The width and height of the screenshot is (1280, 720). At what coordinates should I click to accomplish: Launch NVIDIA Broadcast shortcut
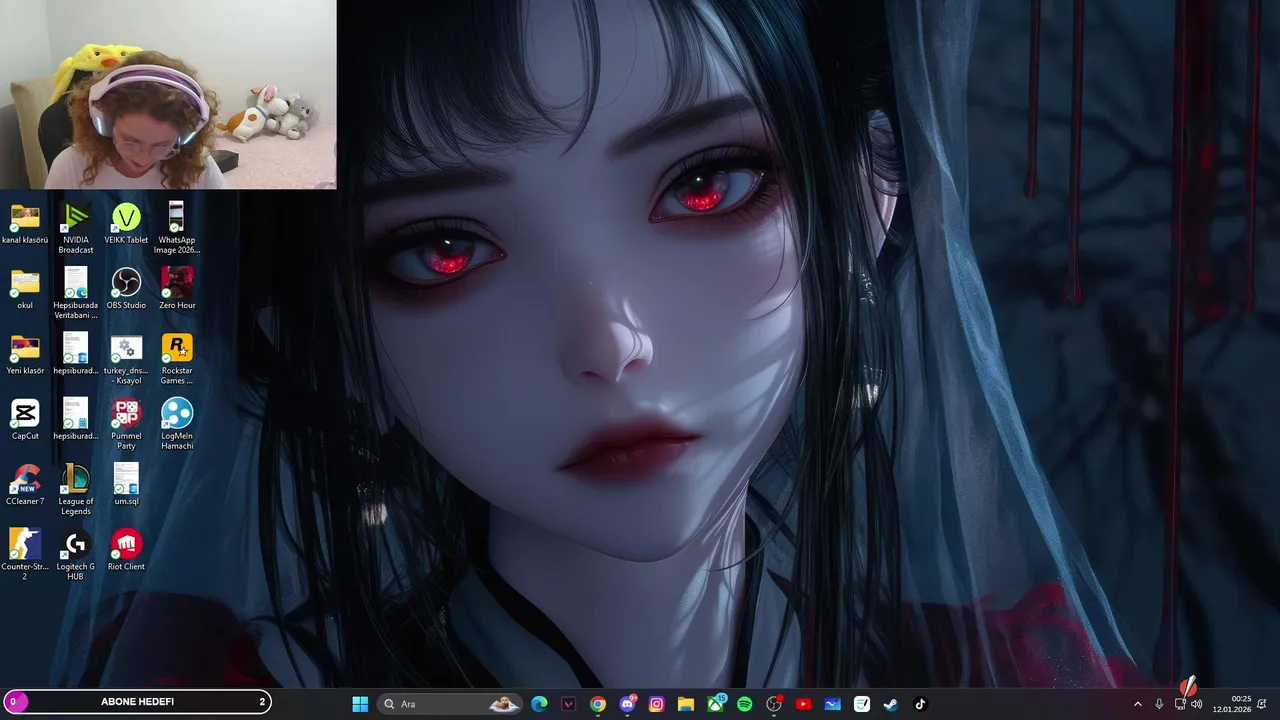coord(76,228)
